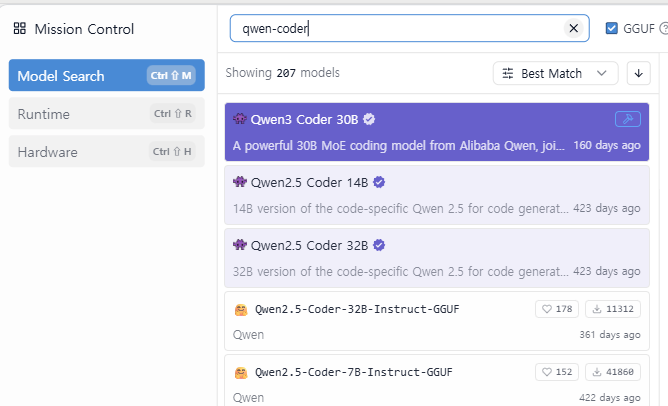Click the '160 days ago' timestamp

(x=607, y=145)
